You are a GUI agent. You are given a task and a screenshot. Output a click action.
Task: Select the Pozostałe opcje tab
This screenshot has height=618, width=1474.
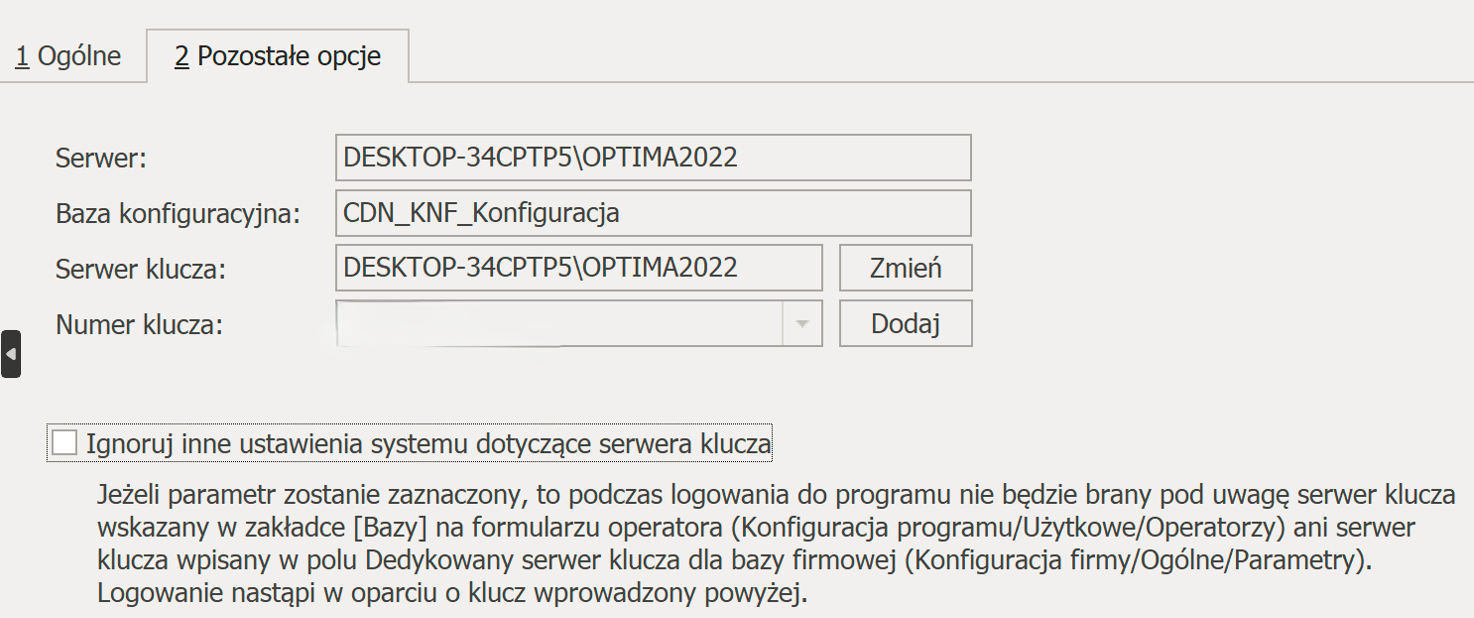[x=277, y=56]
